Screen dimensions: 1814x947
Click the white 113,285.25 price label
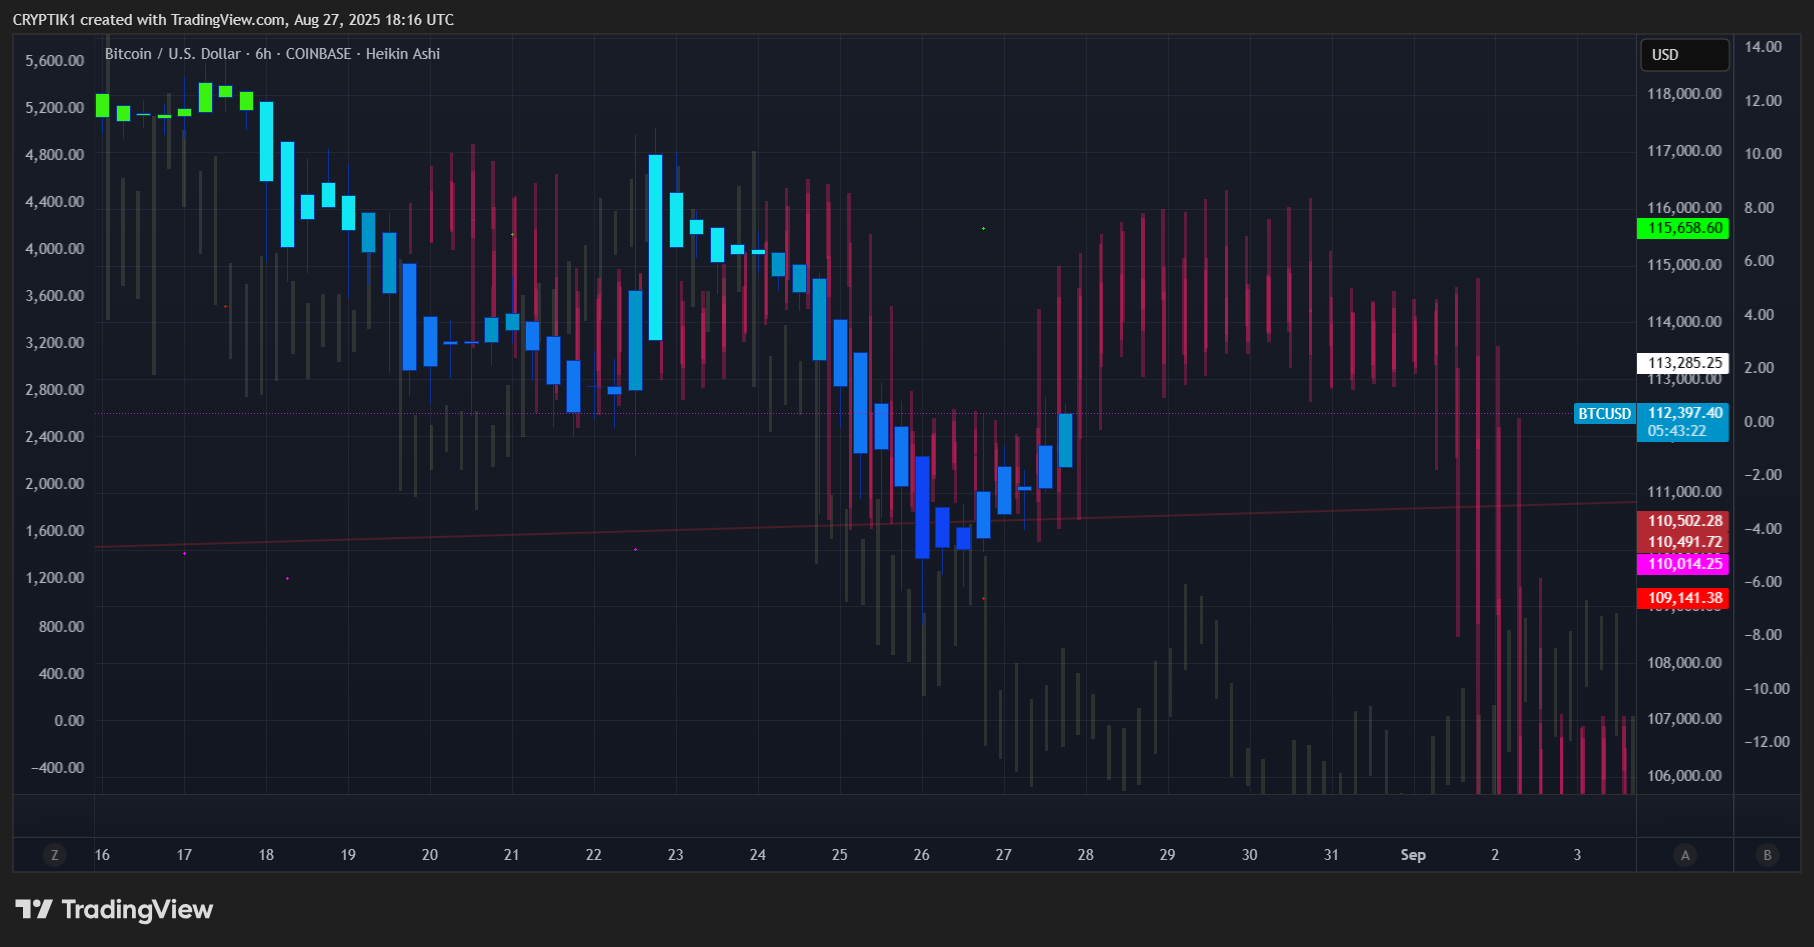pyautogui.click(x=1684, y=363)
